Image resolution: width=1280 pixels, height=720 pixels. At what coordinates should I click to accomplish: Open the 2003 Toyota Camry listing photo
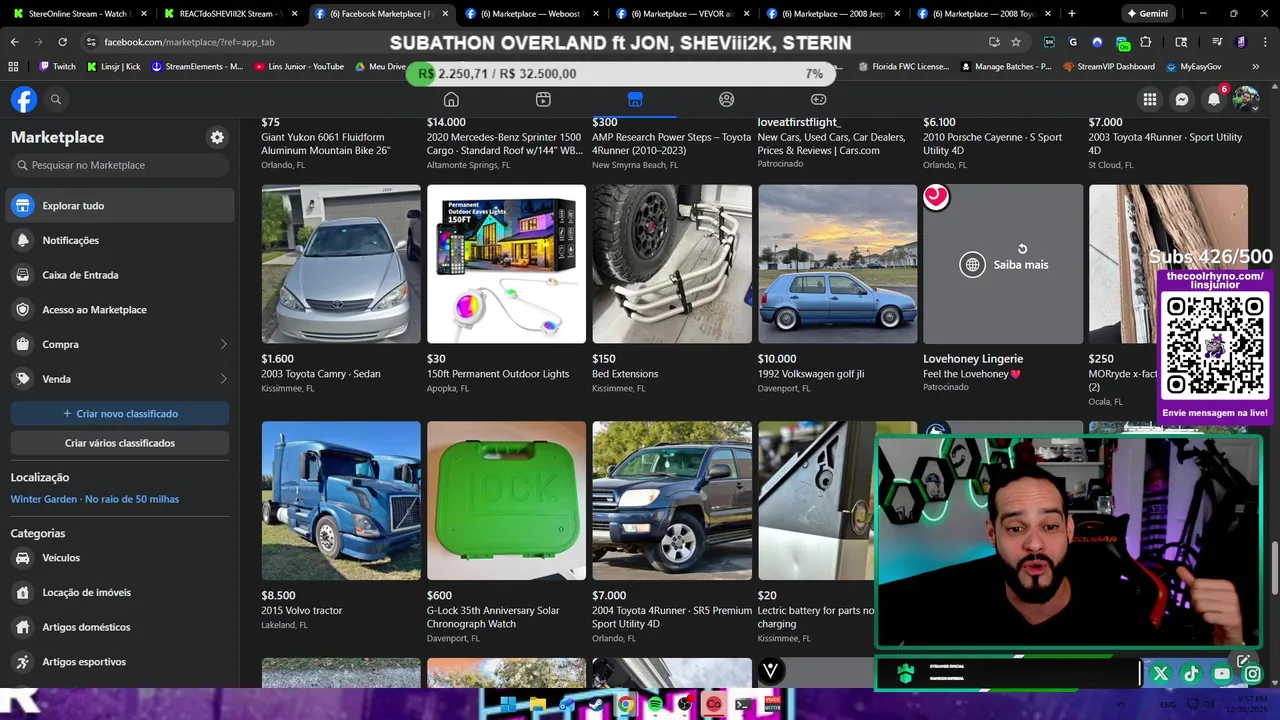point(341,264)
